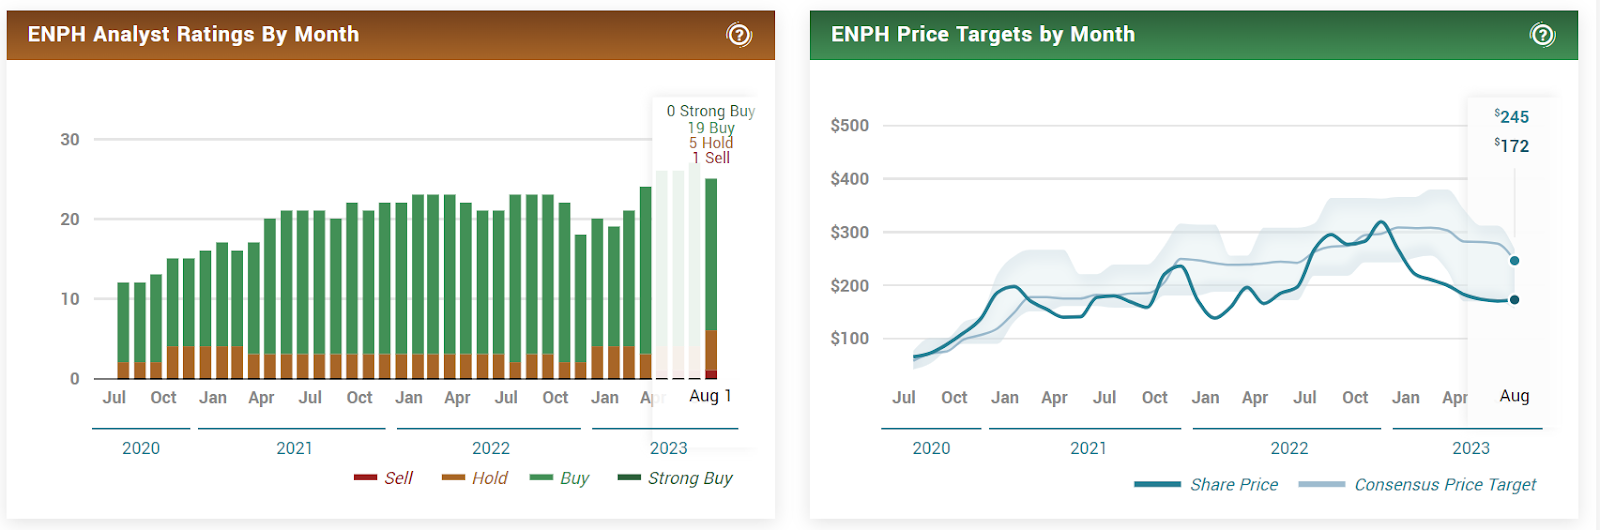Viewport: 1600px width, 530px height.
Task: Click the 2021 year label under ratings chart
Action: coord(294,448)
